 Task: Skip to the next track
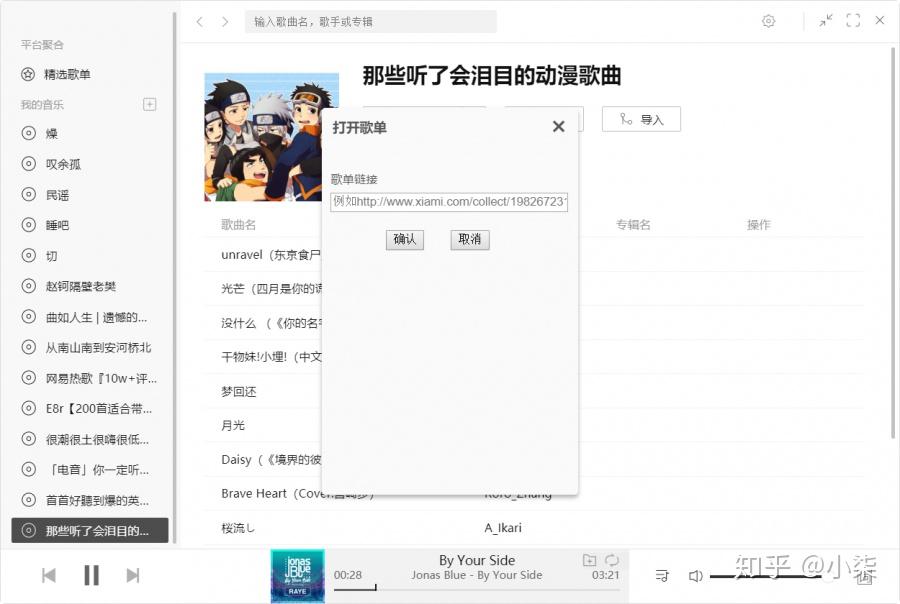[134, 575]
